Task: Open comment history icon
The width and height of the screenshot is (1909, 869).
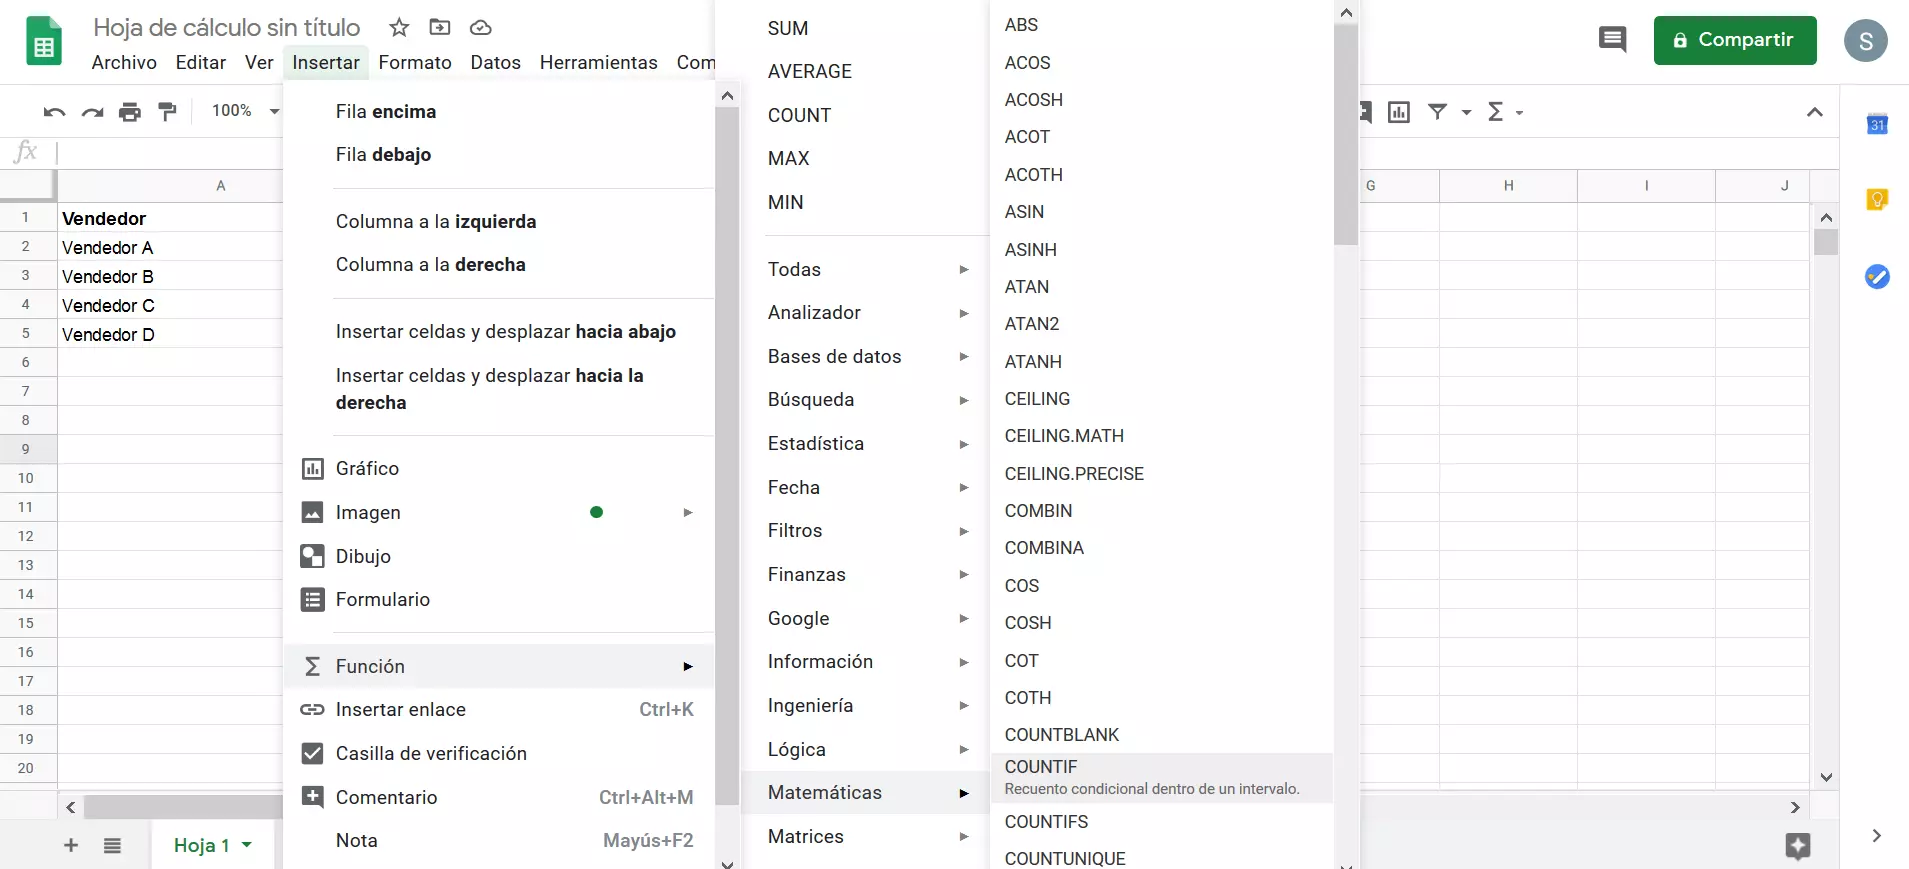Action: tap(1612, 40)
